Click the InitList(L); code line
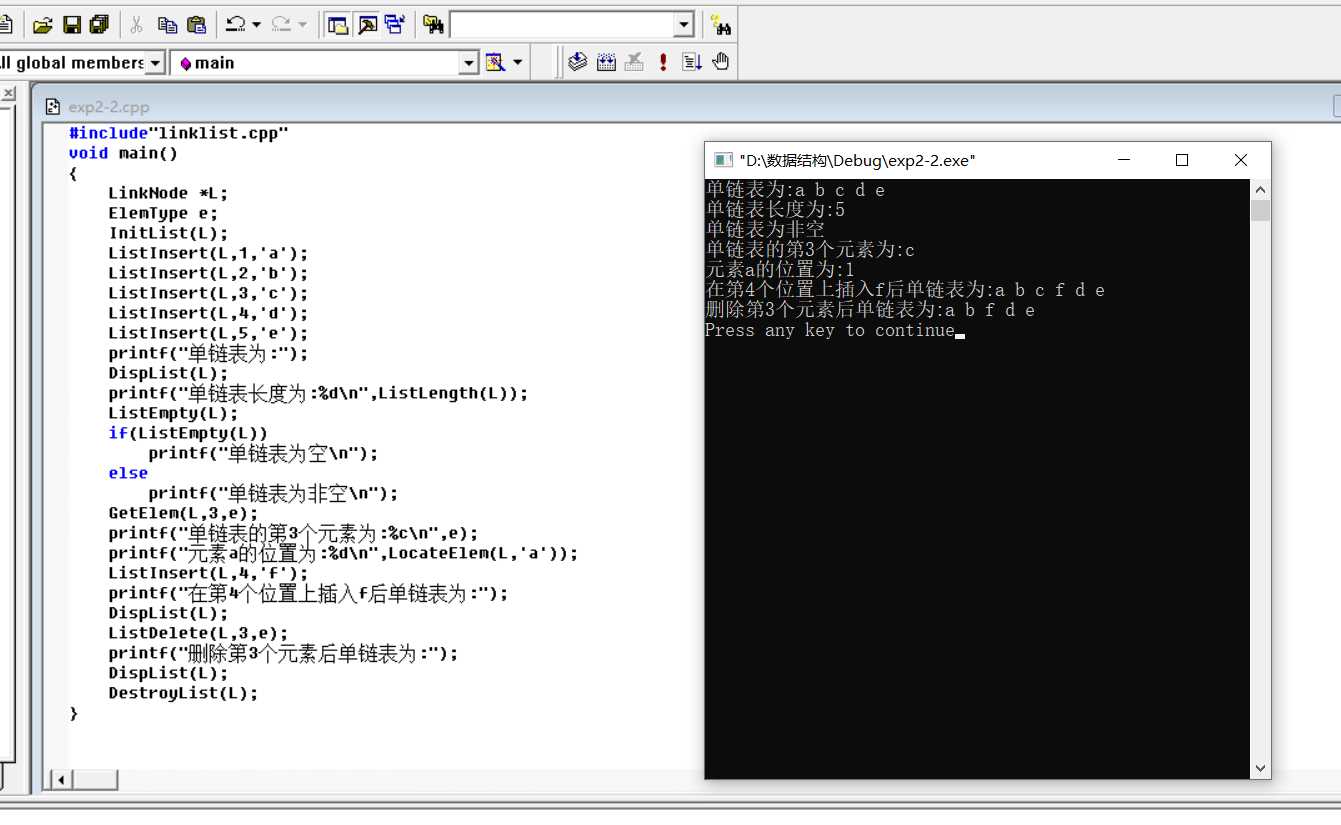Screen dimensions: 1341x825 (168, 233)
